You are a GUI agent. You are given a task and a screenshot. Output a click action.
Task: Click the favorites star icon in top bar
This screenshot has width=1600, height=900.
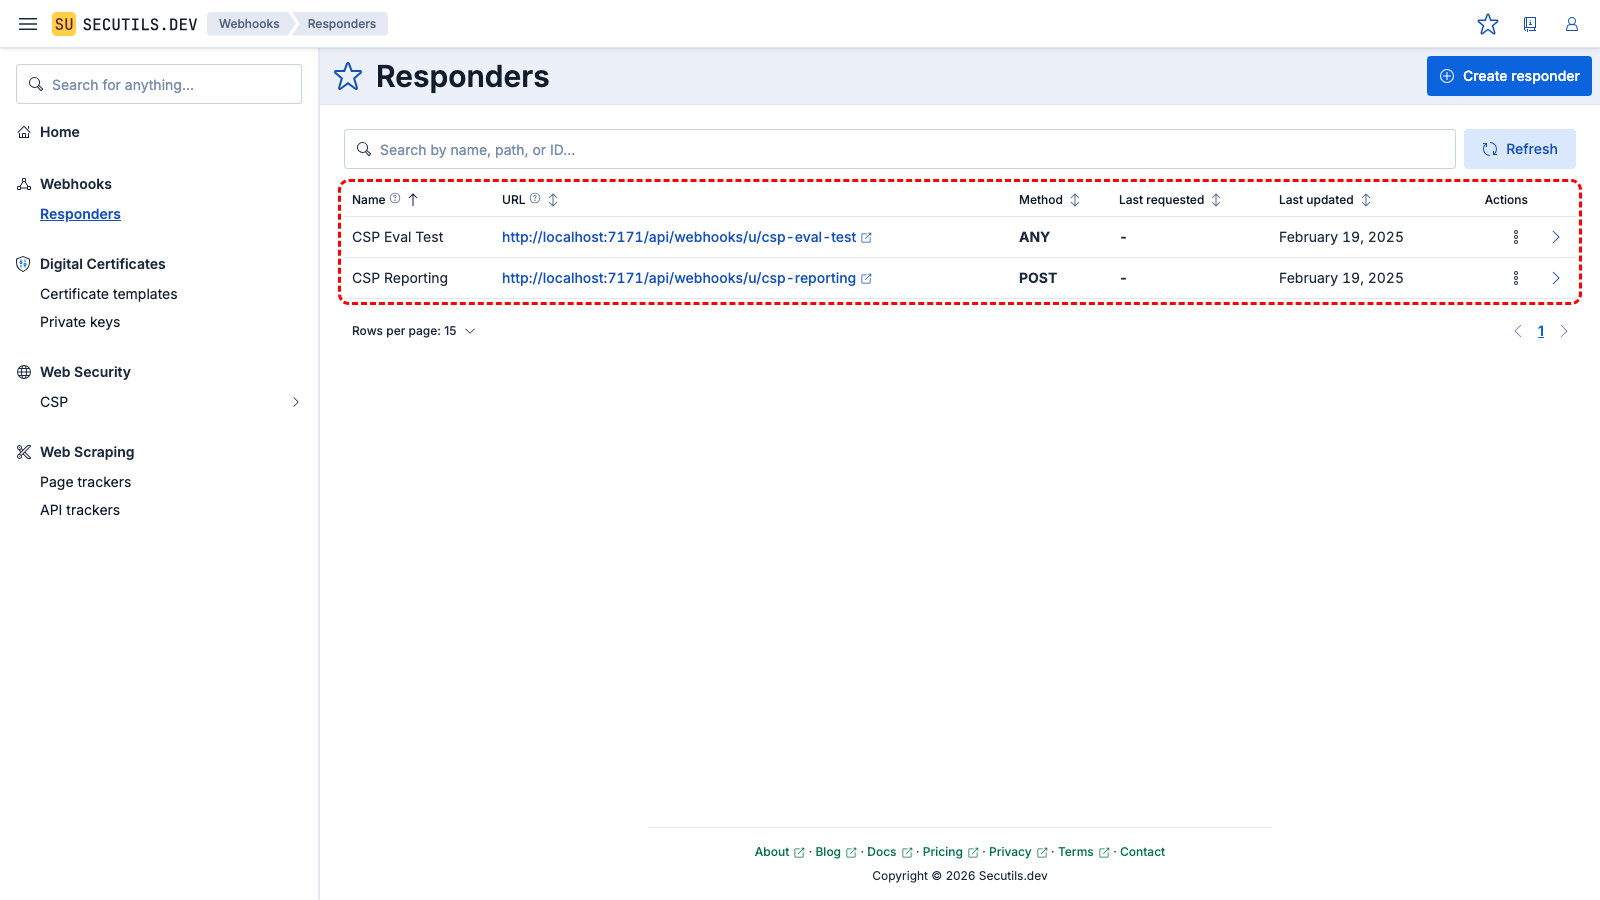pos(1488,24)
